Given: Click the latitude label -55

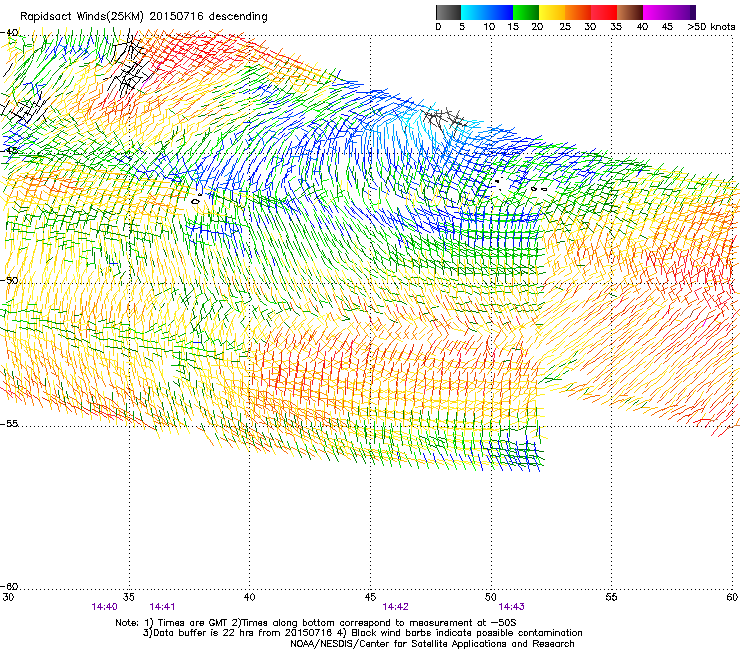Looking at the screenshot, I should coord(9,423).
